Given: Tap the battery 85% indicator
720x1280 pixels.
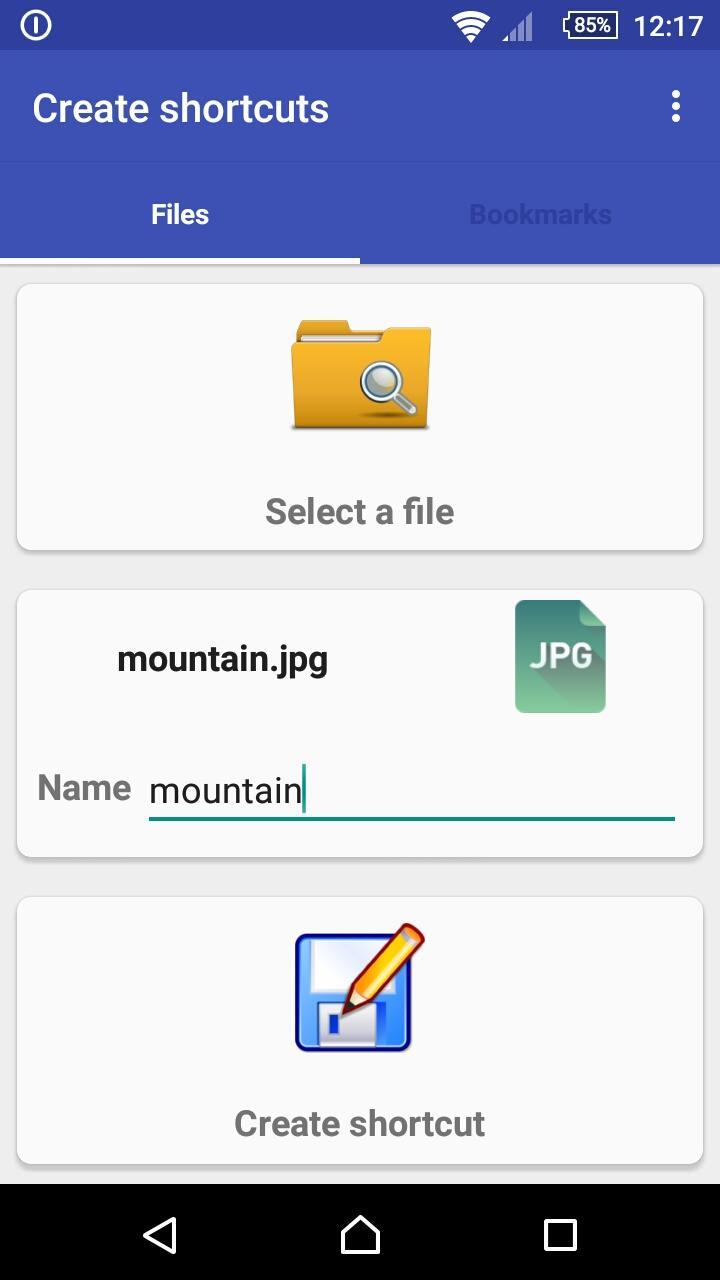Looking at the screenshot, I should click(x=591, y=25).
